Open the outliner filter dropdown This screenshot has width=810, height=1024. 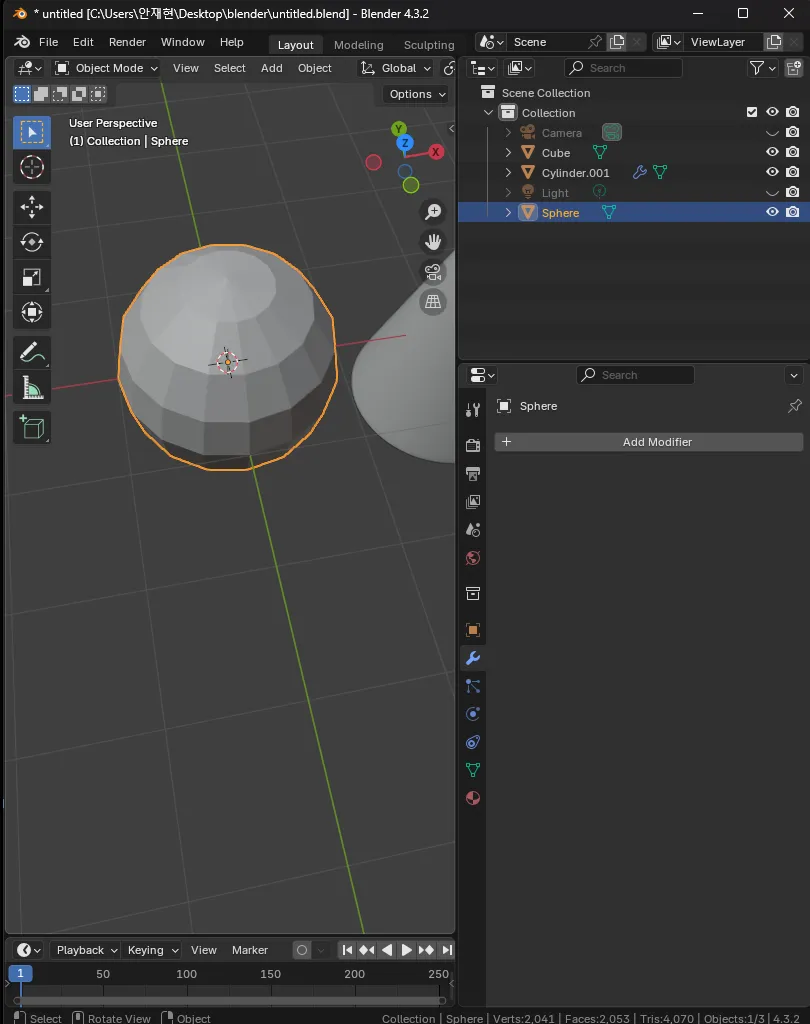click(x=762, y=68)
